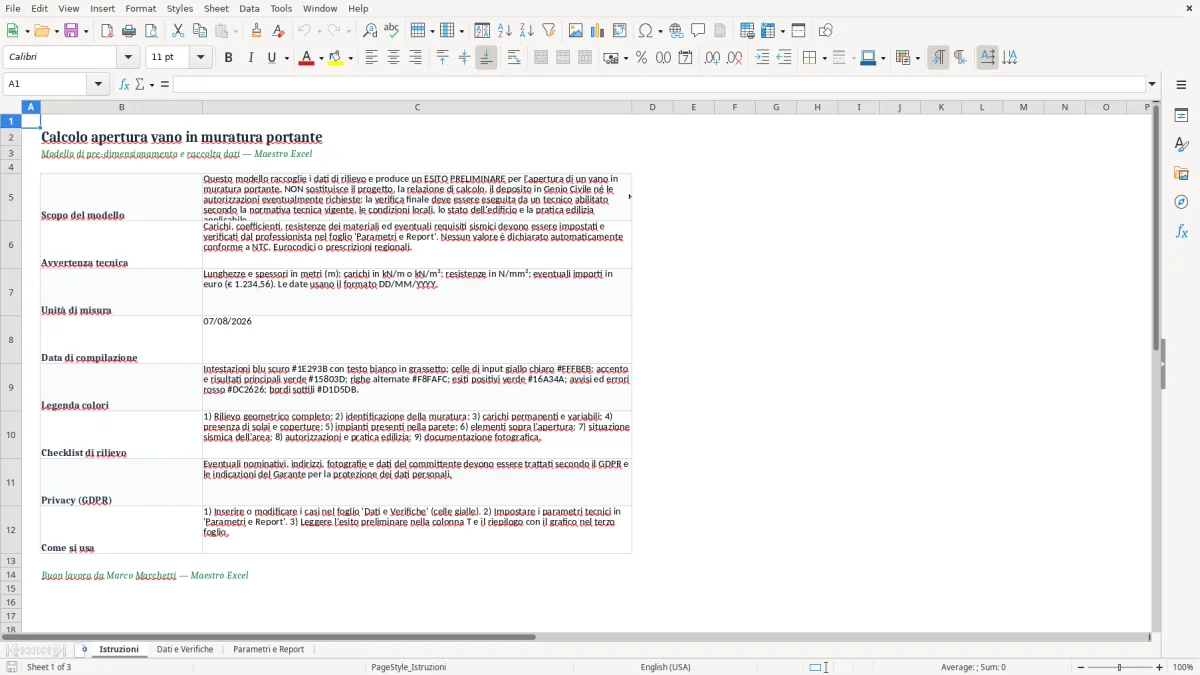Click the Merge and Center cells icon
The height and width of the screenshot is (675, 1200).
coord(541,58)
